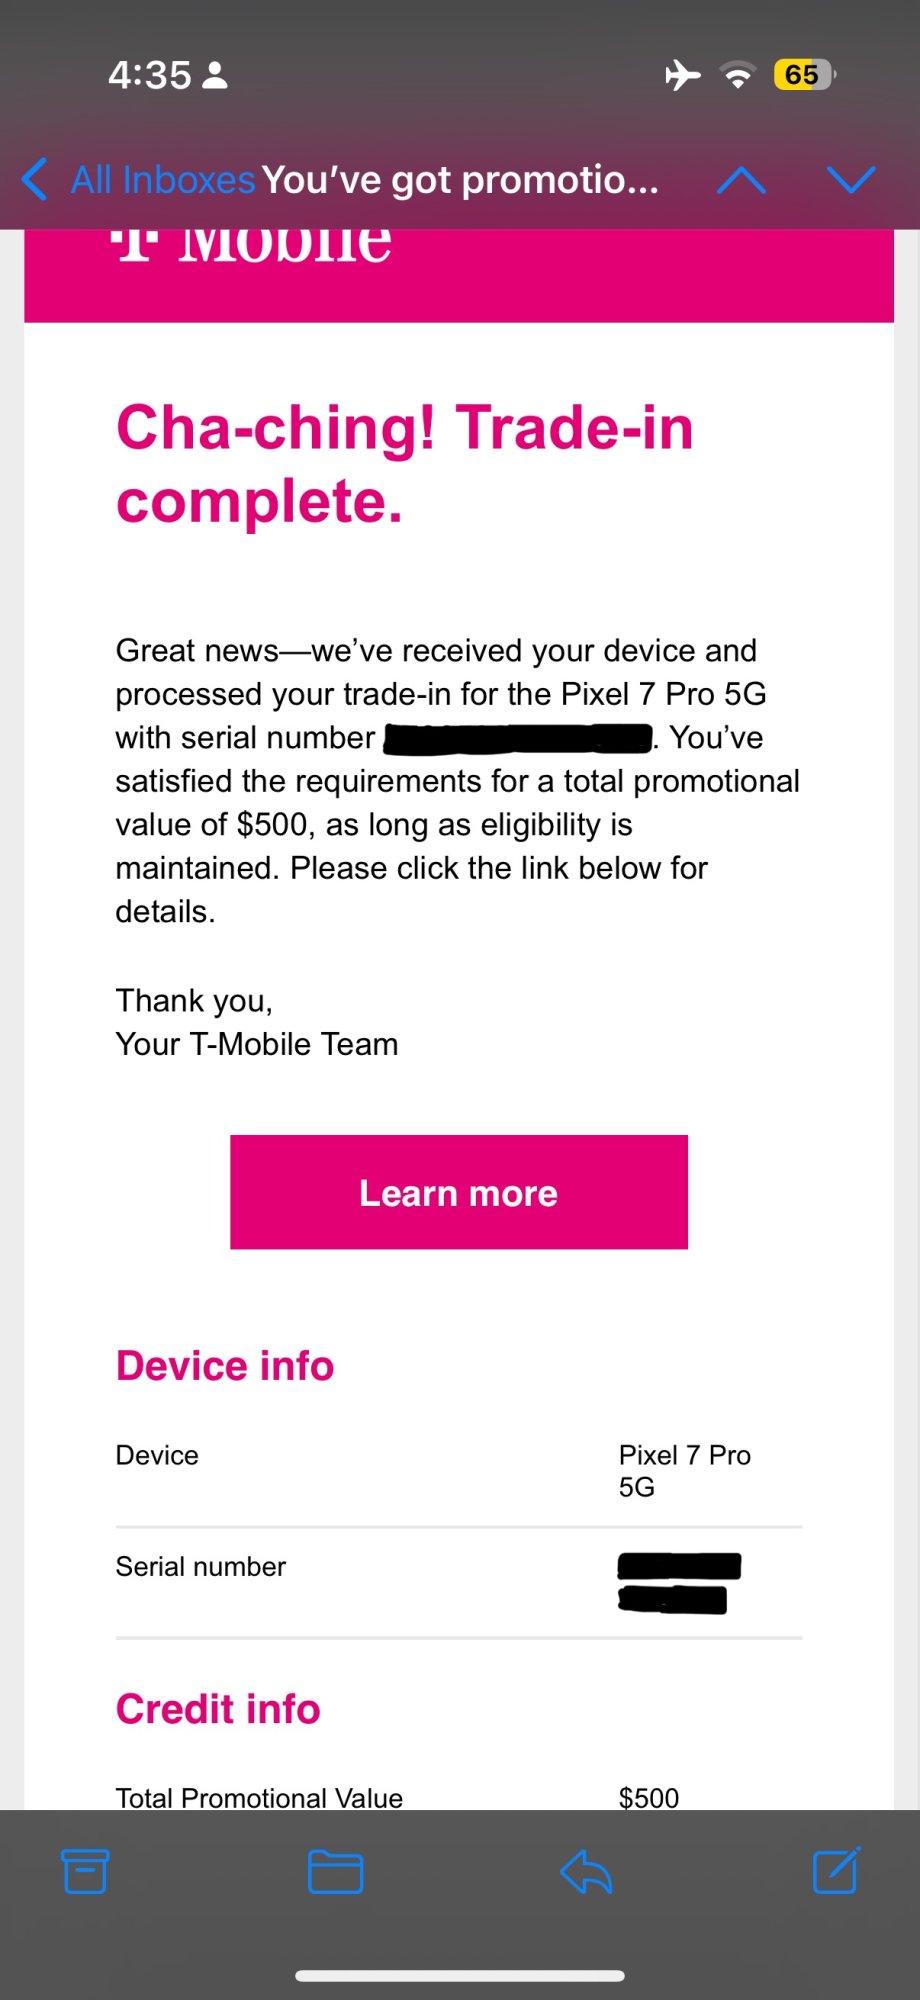Screen dimensions: 920x2000
Task: Tap the Cha-ching! Trade-in complete heading
Action: pyautogui.click(x=404, y=464)
